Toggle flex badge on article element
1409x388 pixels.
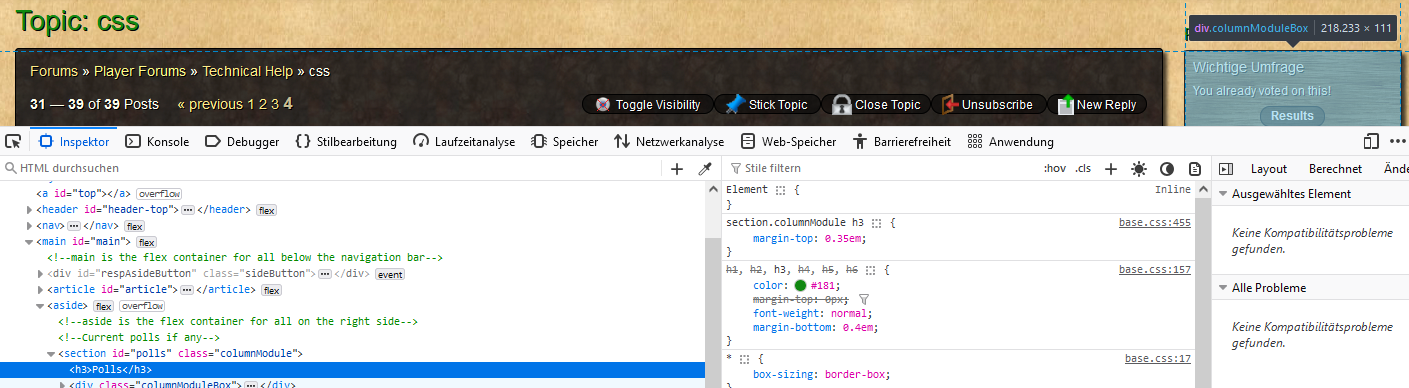272,290
